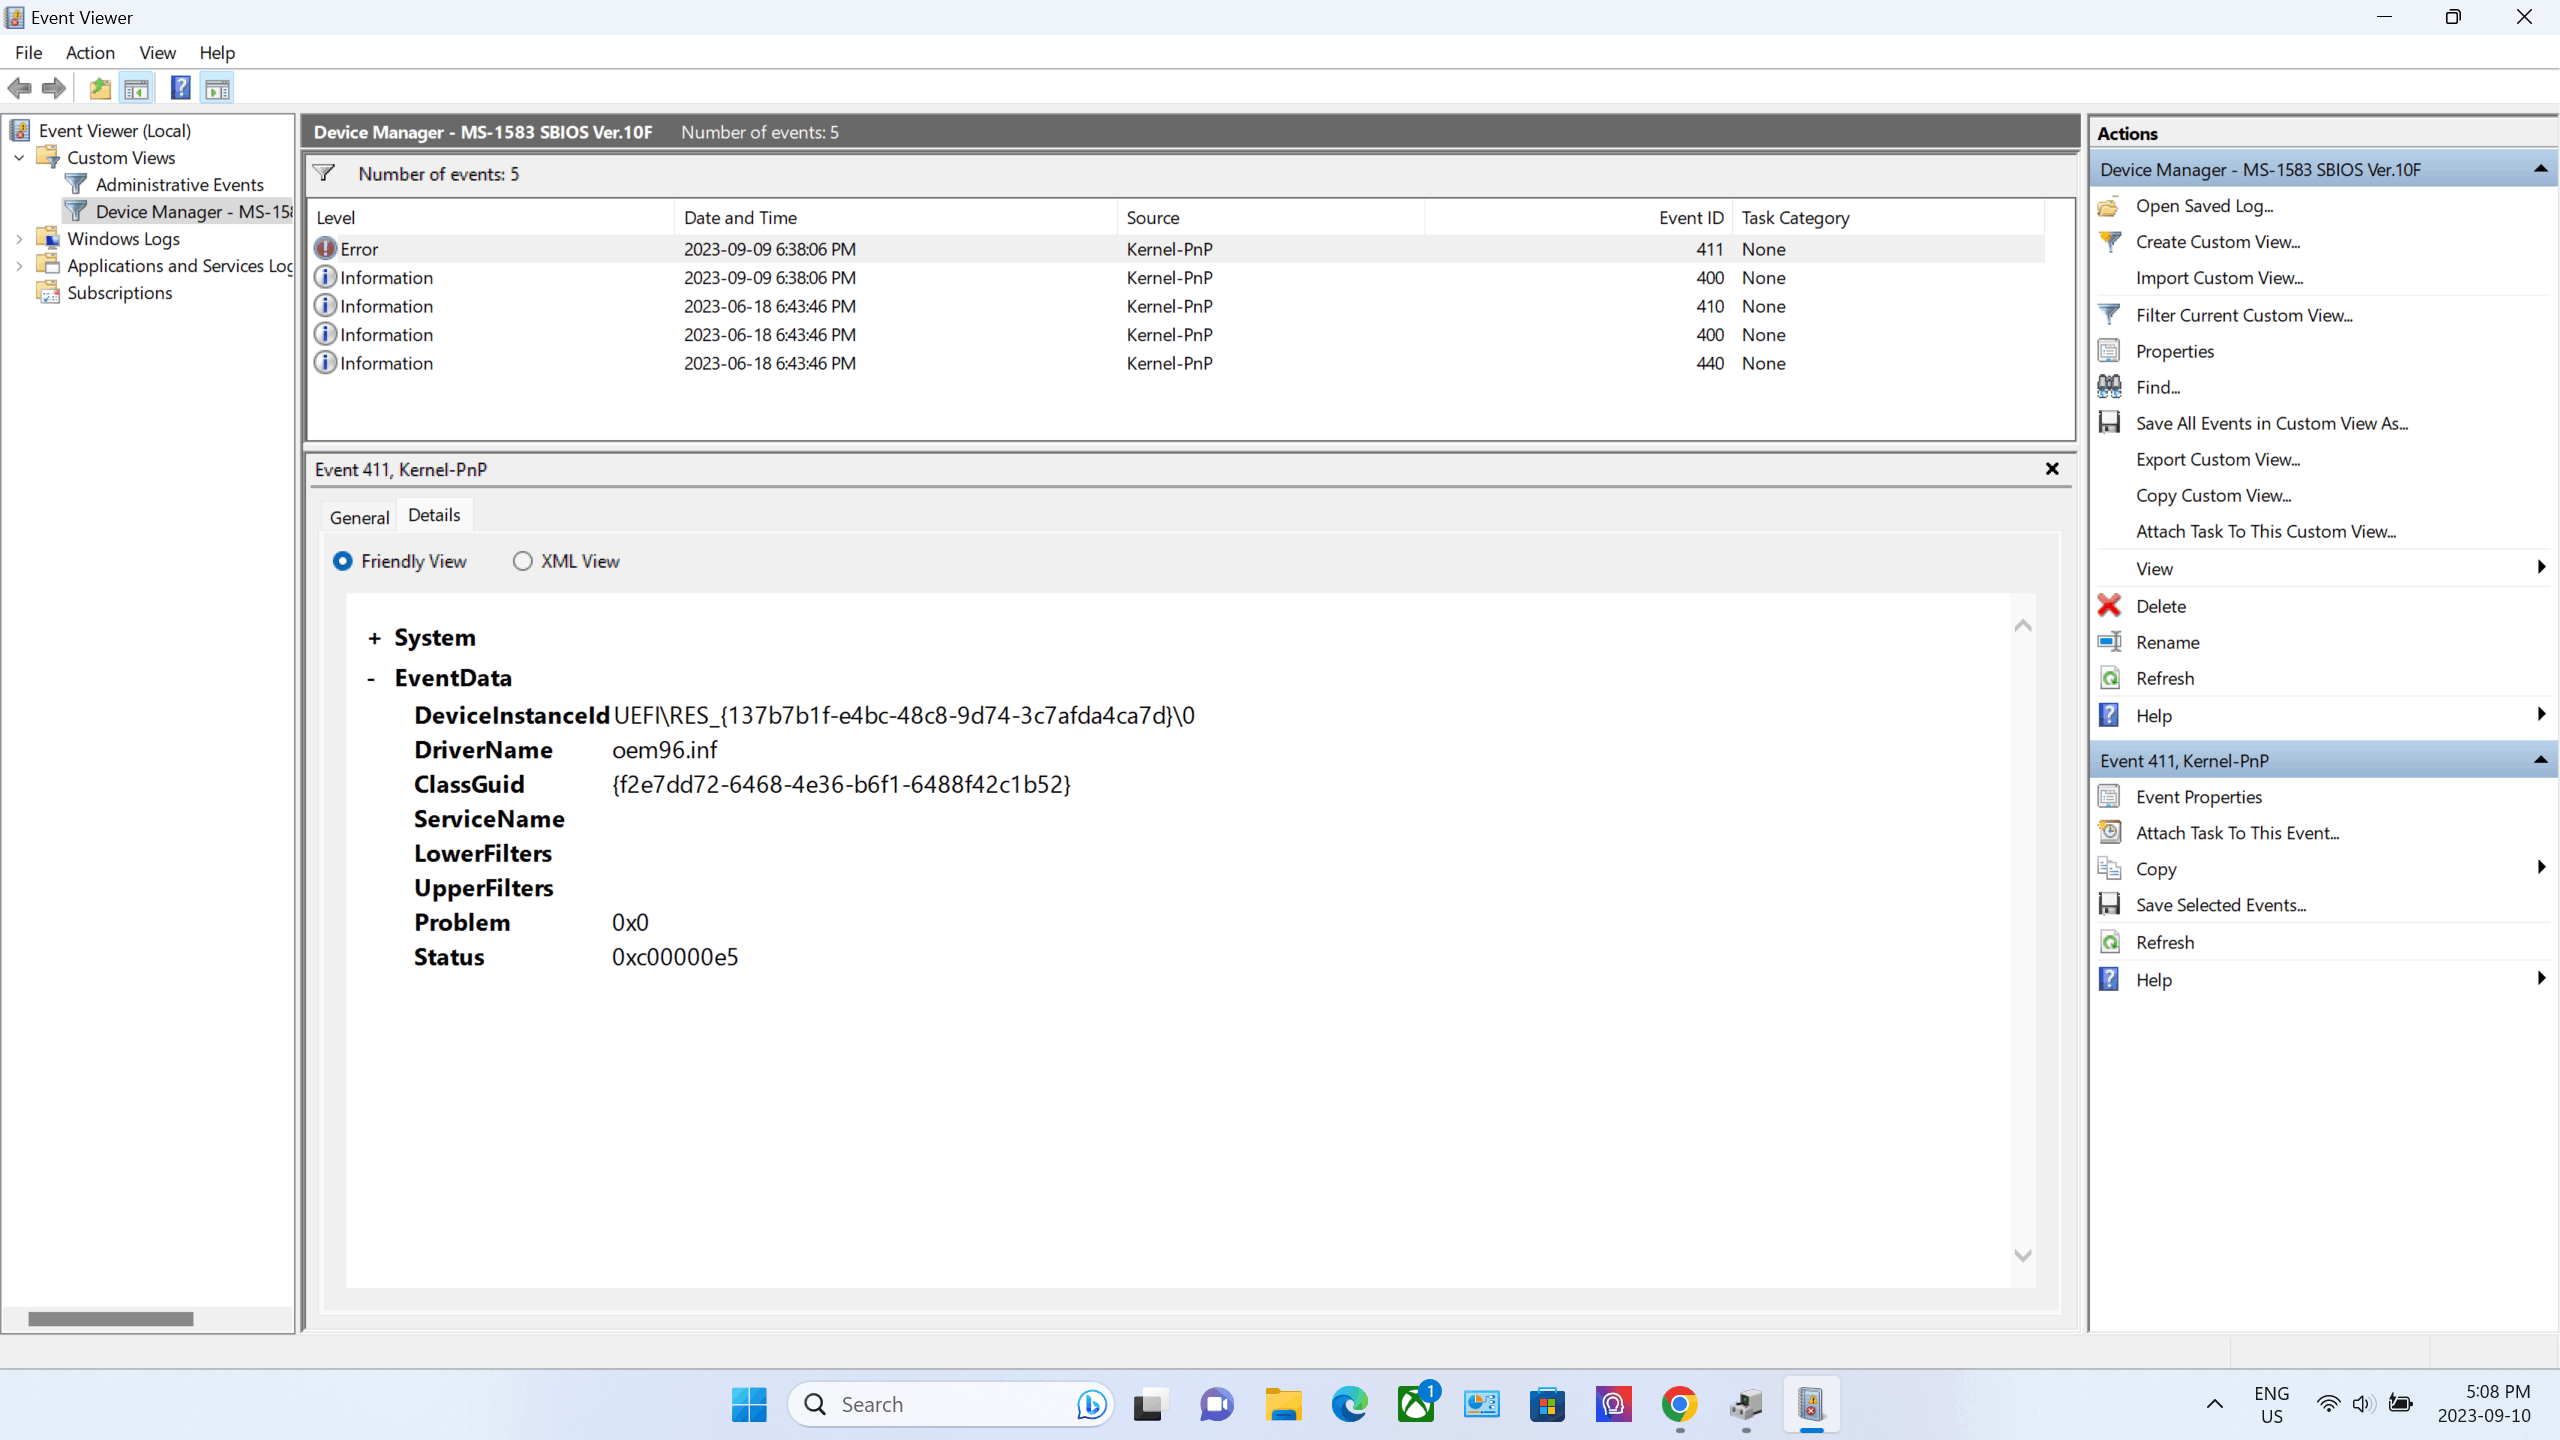The width and height of the screenshot is (2560, 1440).
Task: Click the Filter Current Custom View funnel
Action: [2109, 315]
